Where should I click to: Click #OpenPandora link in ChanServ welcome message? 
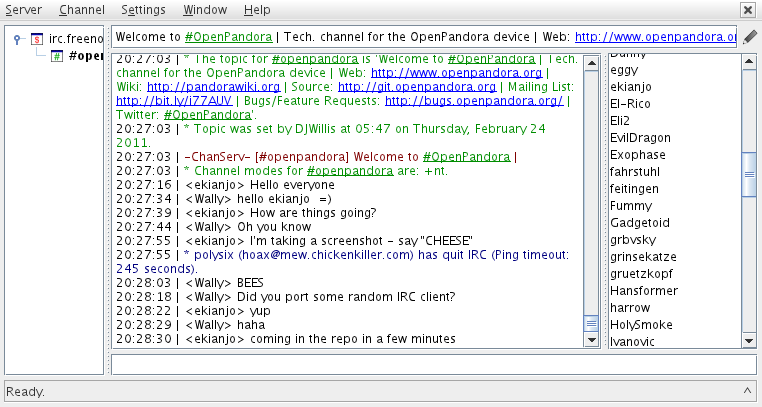click(467, 156)
